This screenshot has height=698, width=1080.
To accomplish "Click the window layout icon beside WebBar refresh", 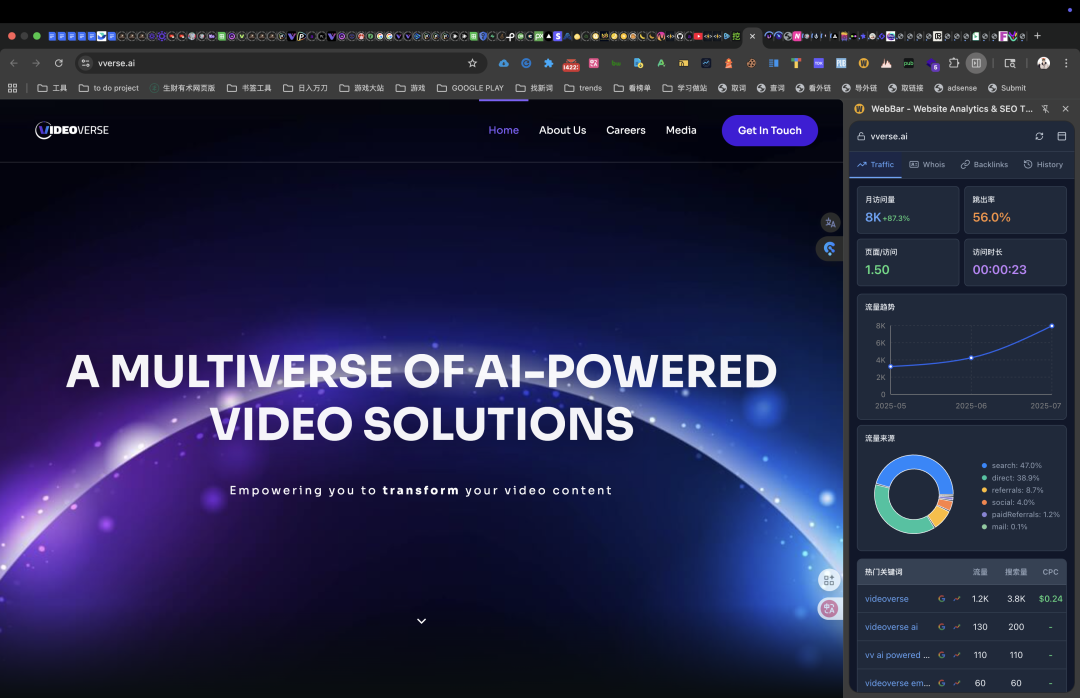I will tap(1061, 136).
